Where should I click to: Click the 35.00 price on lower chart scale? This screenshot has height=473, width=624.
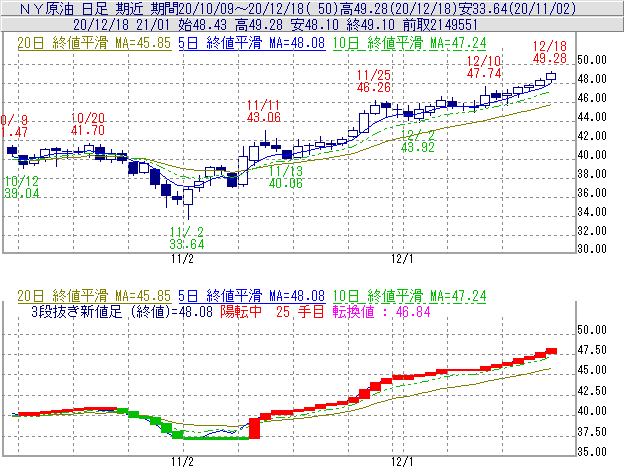coord(592,452)
